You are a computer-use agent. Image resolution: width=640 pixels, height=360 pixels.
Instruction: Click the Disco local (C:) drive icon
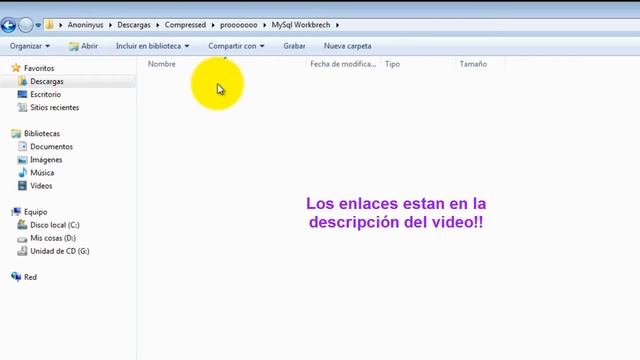click(x=22, y=224)
